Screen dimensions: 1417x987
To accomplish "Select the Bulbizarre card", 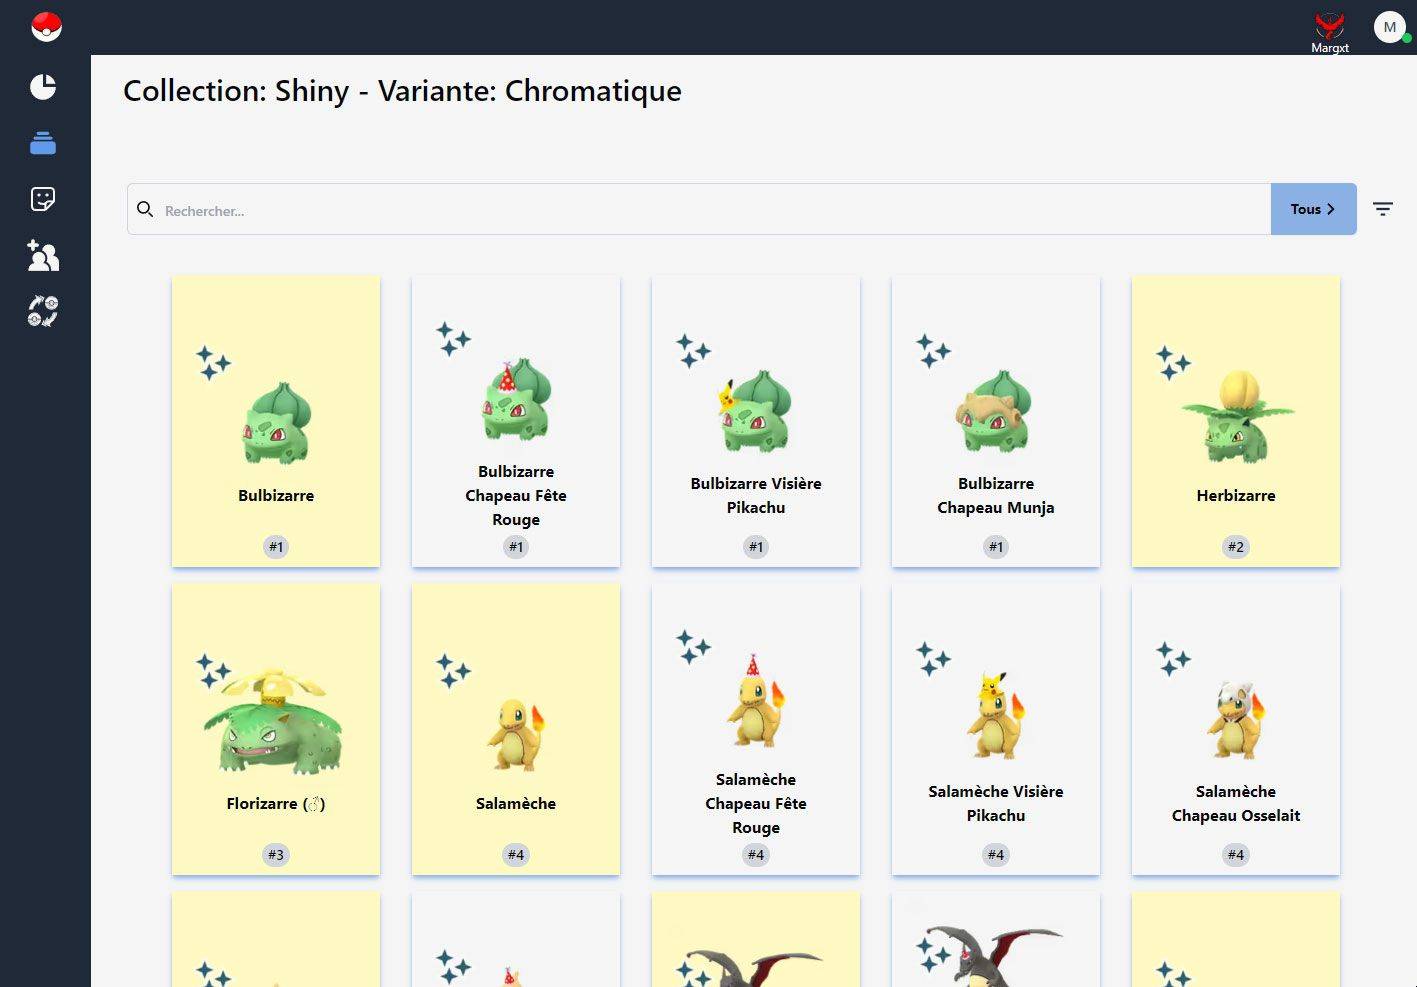I will tap(276, 421).
